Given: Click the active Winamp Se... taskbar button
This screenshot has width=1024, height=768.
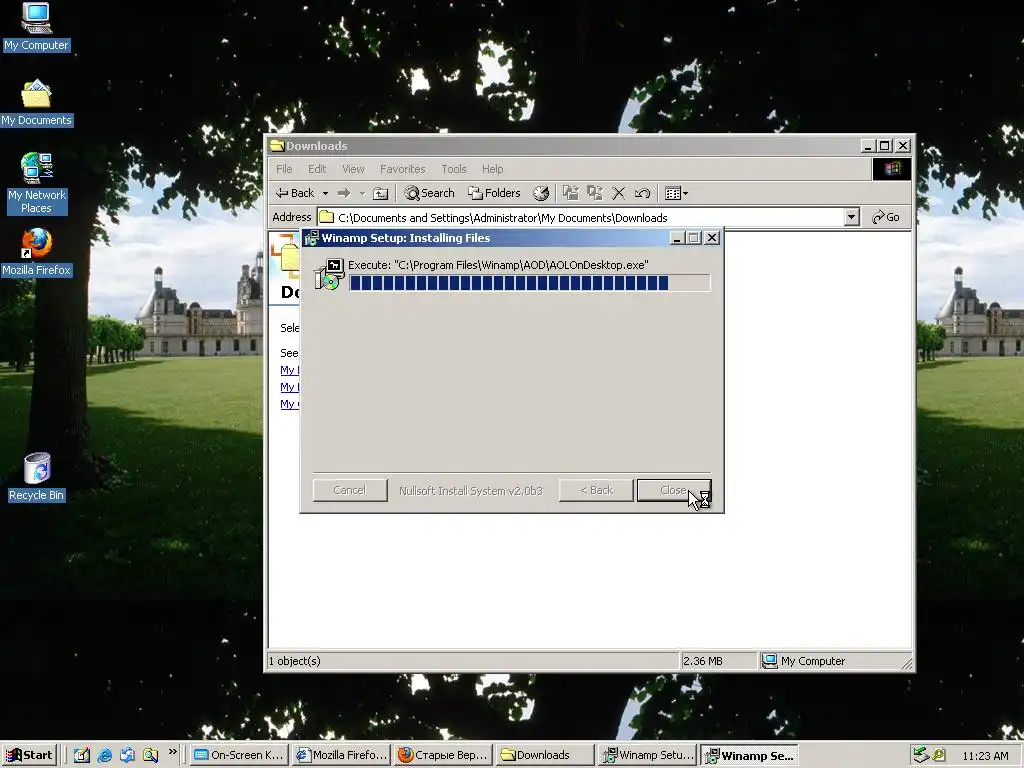Looking at the screenshot, I should coord(749,756).
